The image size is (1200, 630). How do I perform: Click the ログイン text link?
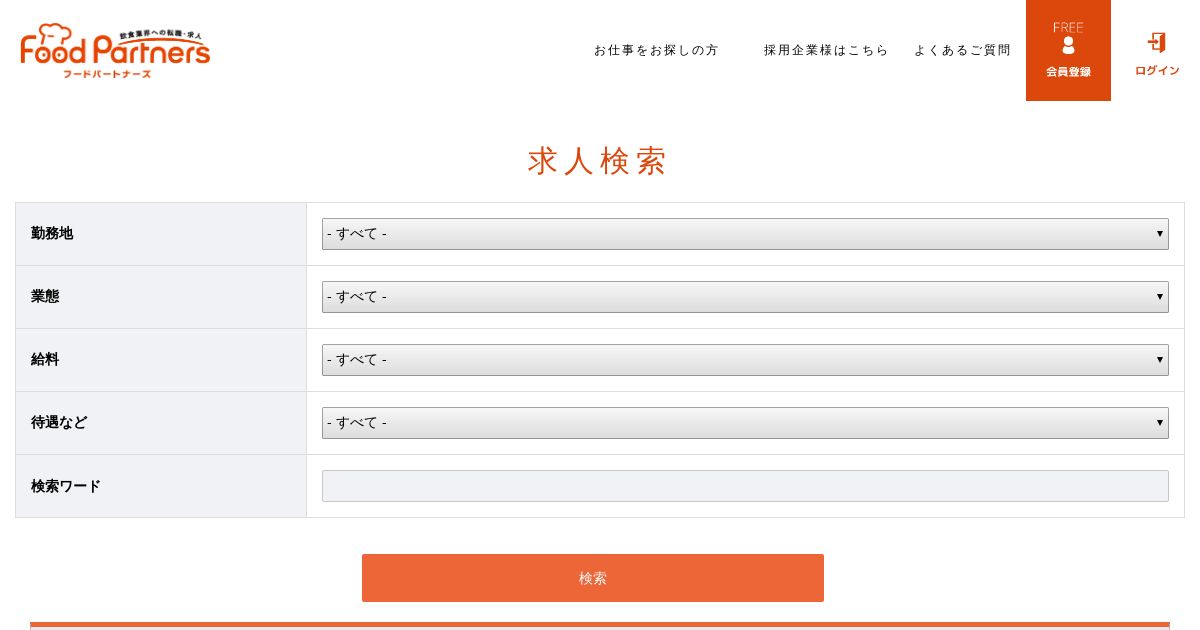click(1157, 71)
